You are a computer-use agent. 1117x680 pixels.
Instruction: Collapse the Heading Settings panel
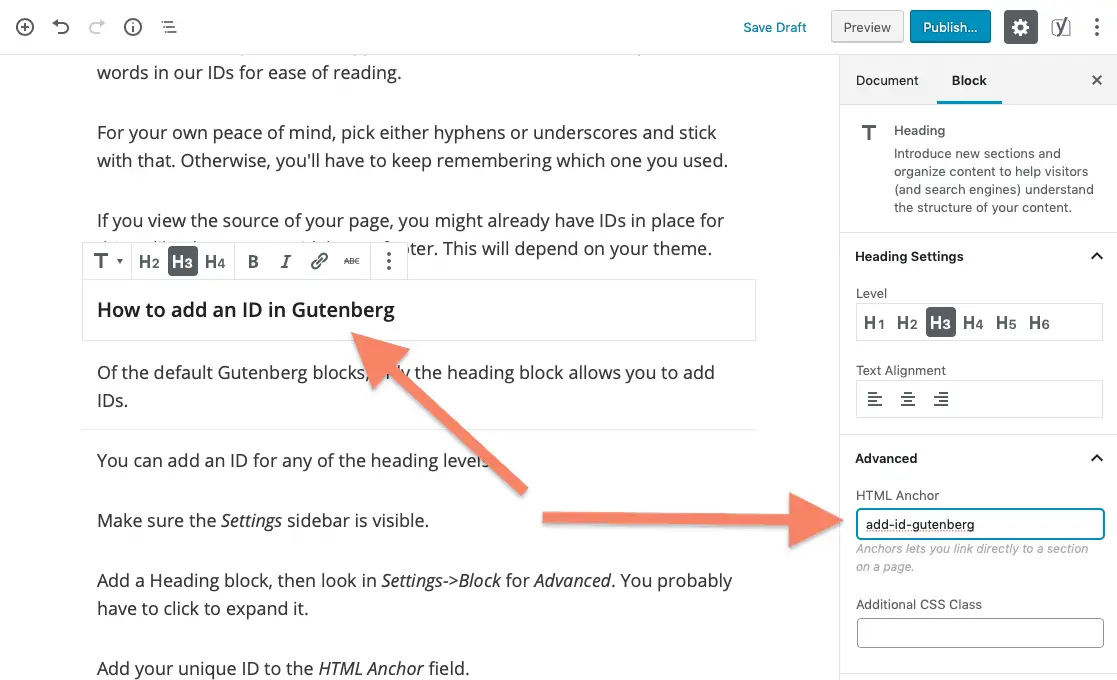[1096, 256]
